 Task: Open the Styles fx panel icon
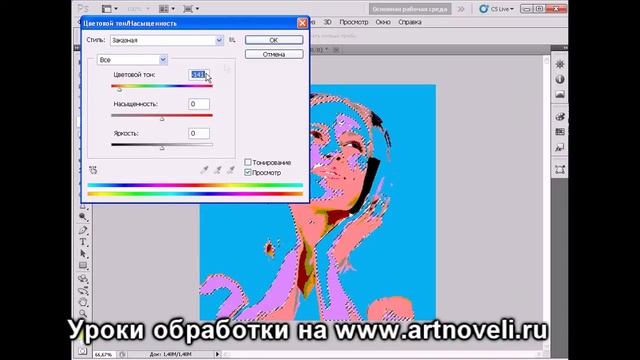pos(560,147)
